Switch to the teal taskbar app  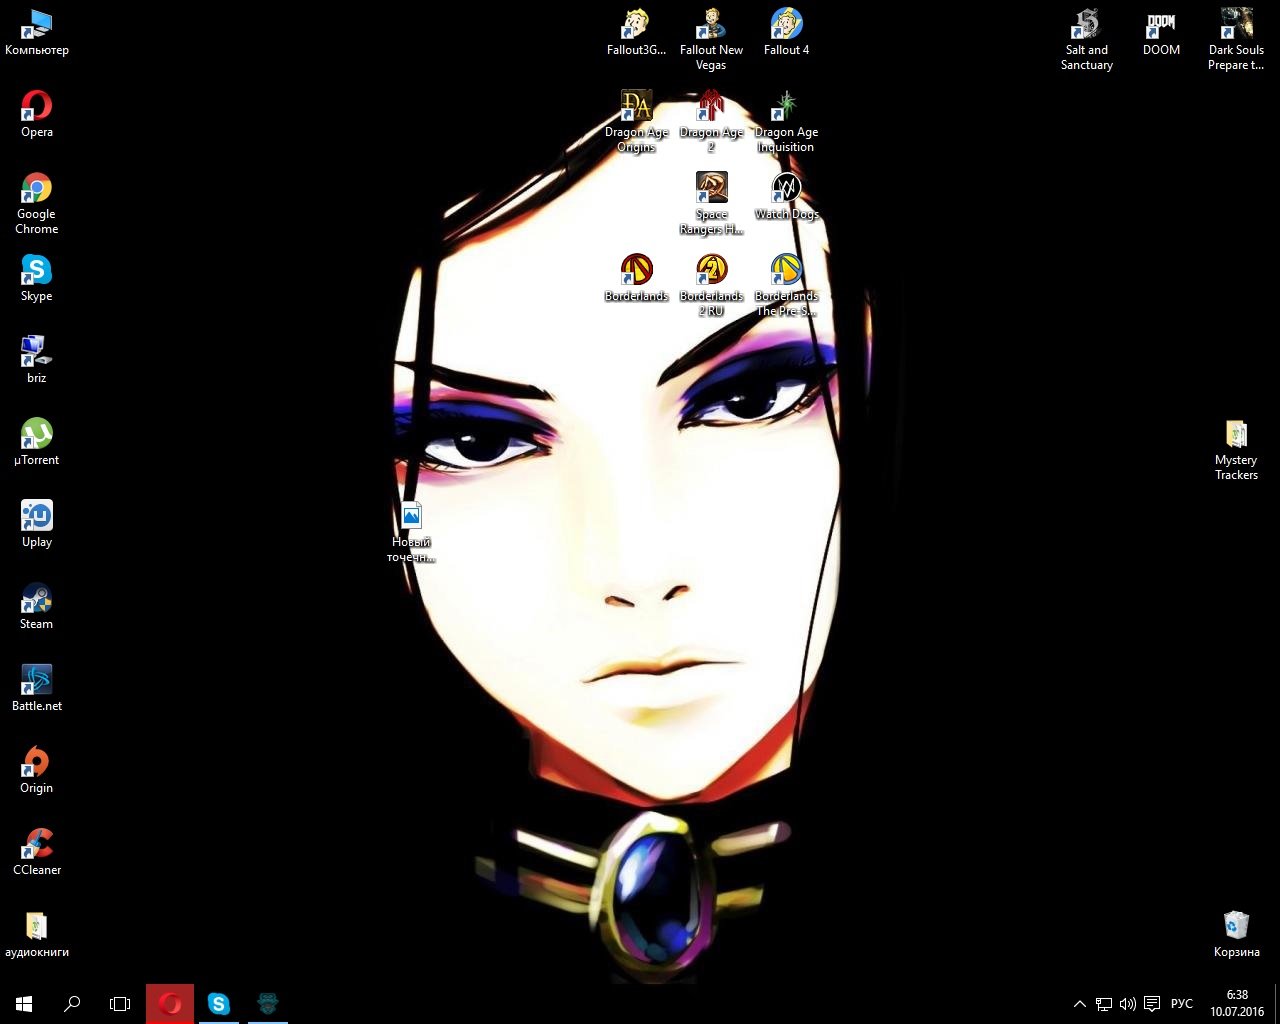pos(268,1004)
